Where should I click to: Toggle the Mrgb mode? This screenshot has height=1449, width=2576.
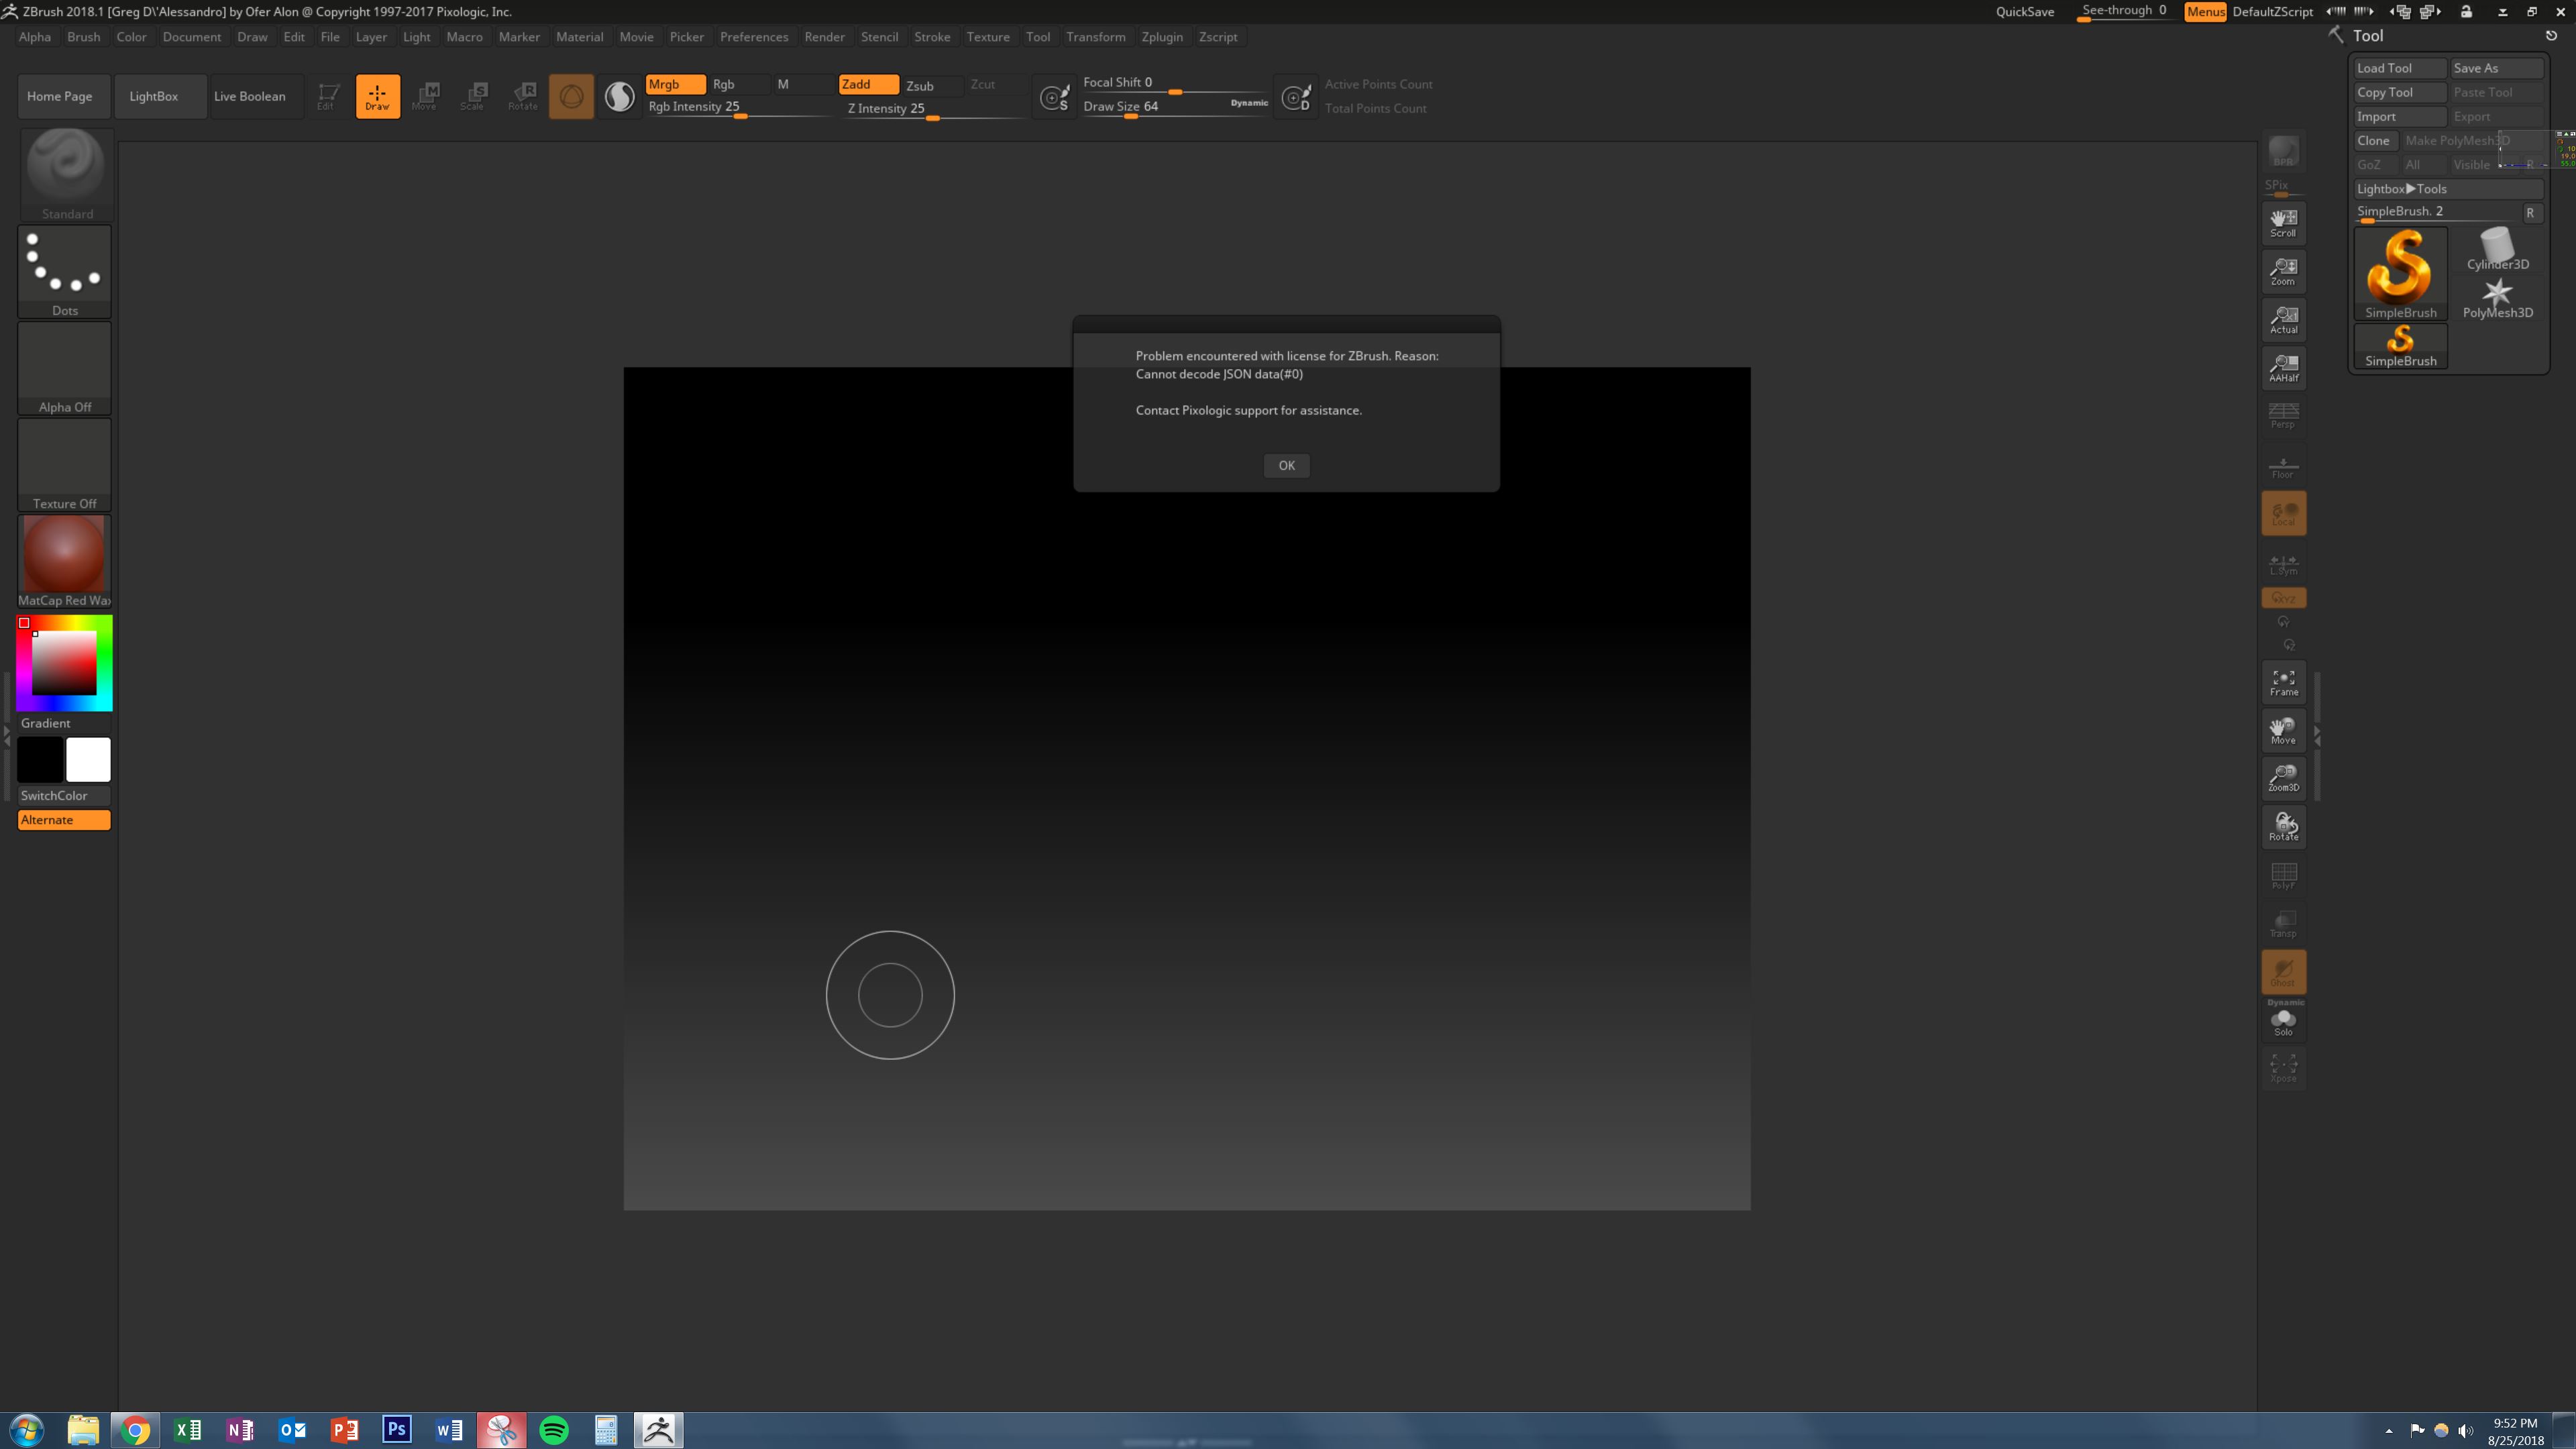click(x=675, y=84)
